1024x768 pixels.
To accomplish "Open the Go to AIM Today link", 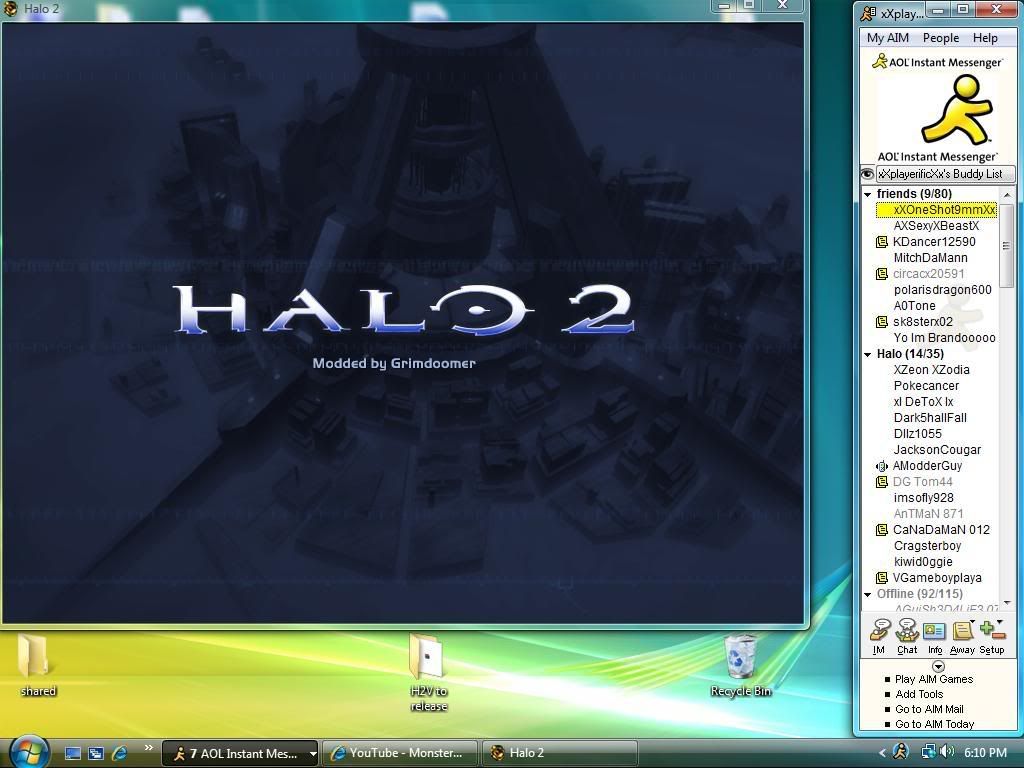I will click(x=935, y=724).
